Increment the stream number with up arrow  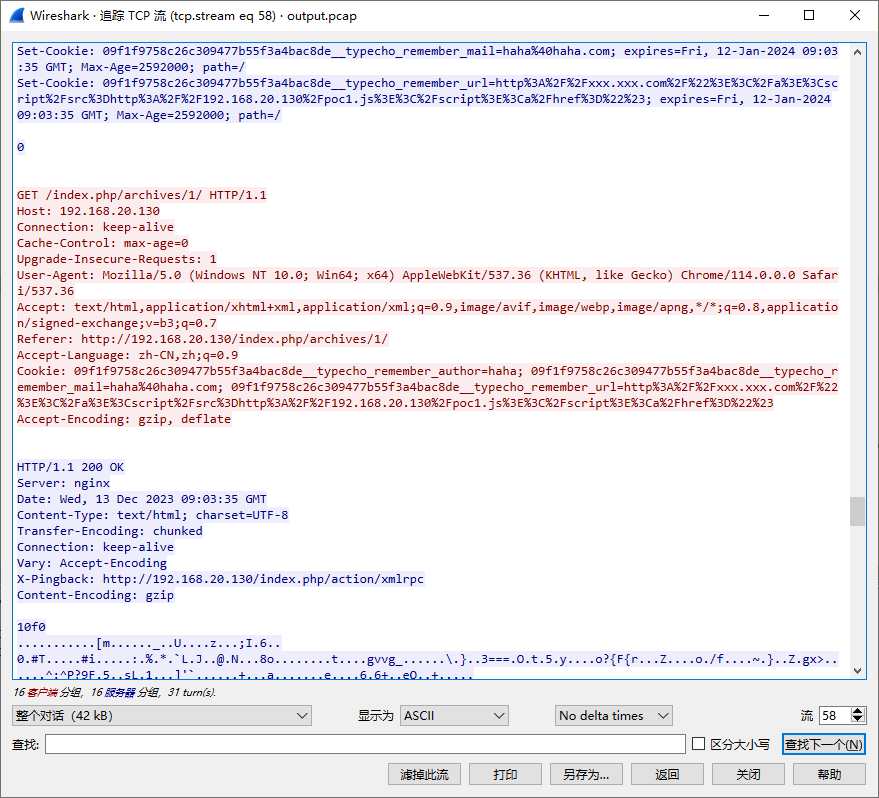pyautogui.click(x=857, y=711)
